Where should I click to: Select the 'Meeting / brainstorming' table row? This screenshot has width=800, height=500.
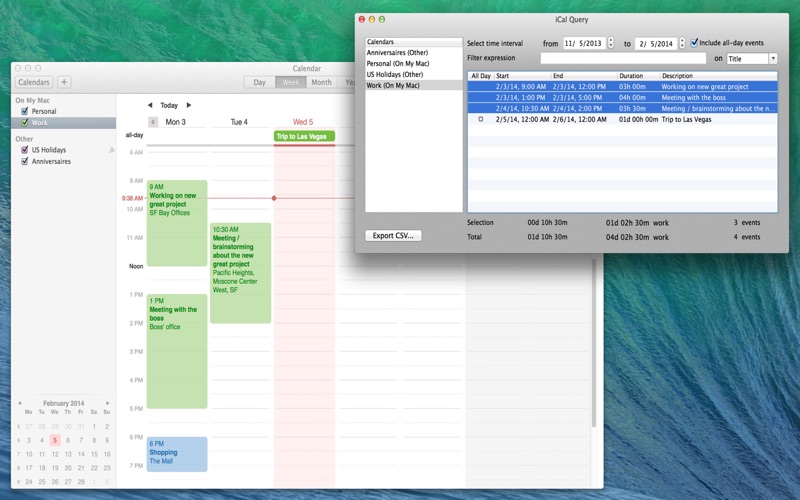tap(622, 108)
